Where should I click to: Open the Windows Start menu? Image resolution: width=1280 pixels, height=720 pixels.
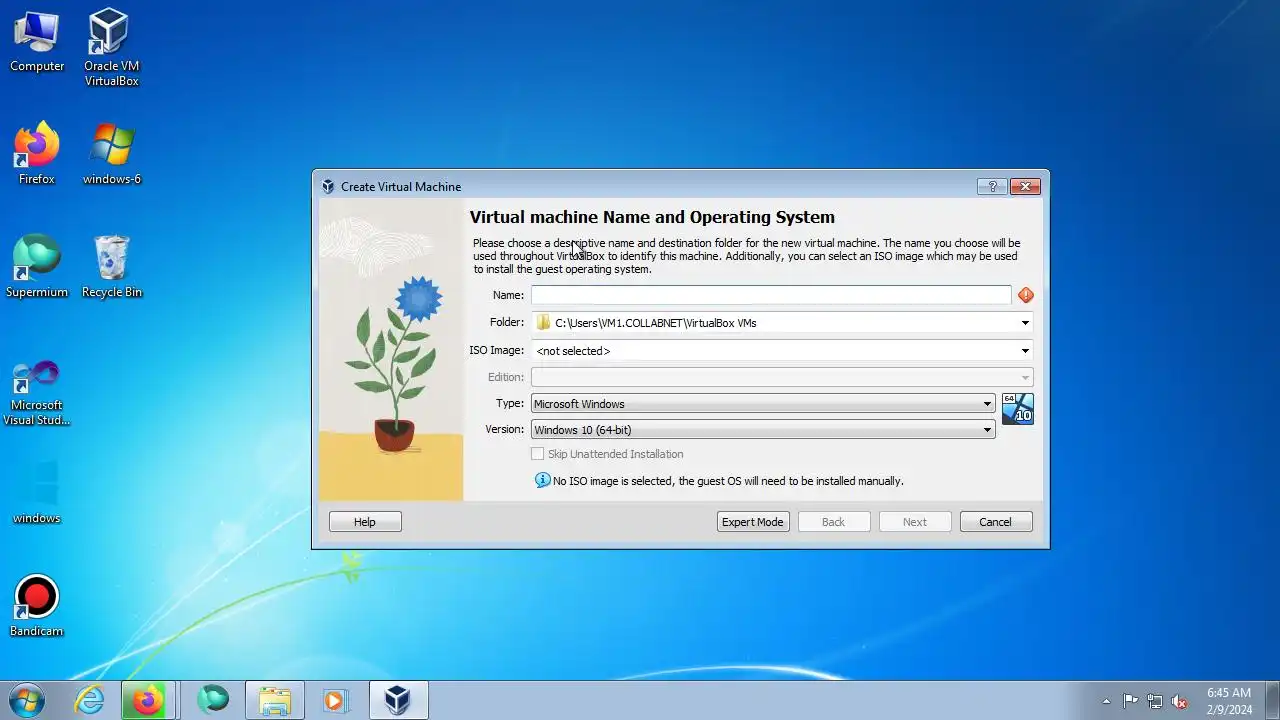pyautogui.click(x=26, y=699)
